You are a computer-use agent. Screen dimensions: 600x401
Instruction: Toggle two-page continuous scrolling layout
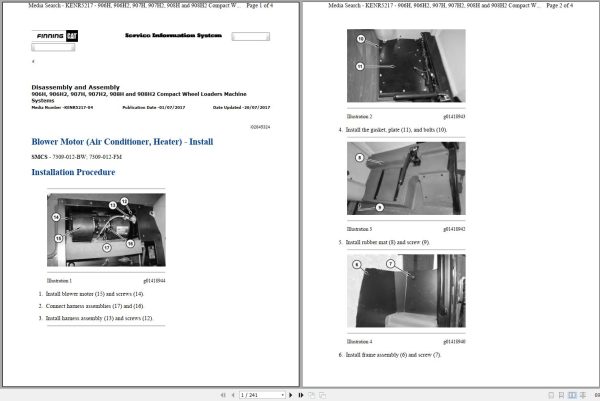click(x=583, y=395)
